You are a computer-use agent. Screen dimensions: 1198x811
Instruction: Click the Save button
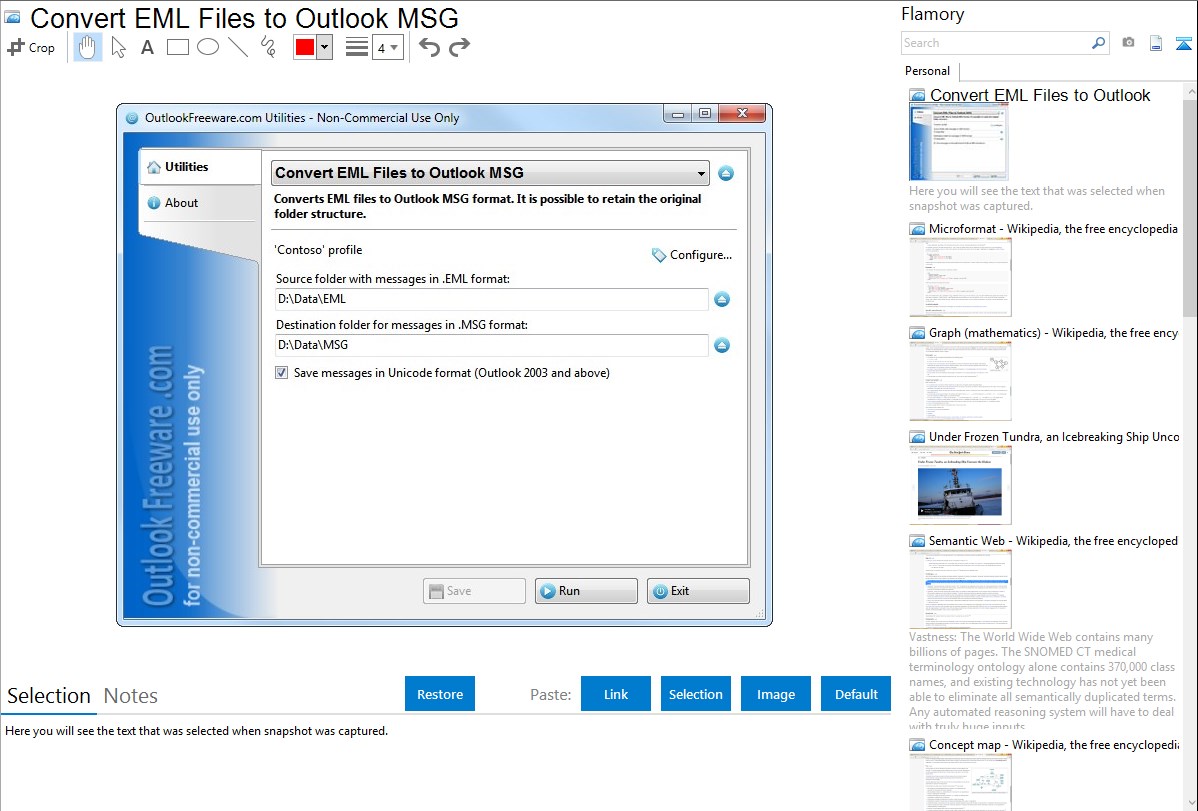coord(474,591)
